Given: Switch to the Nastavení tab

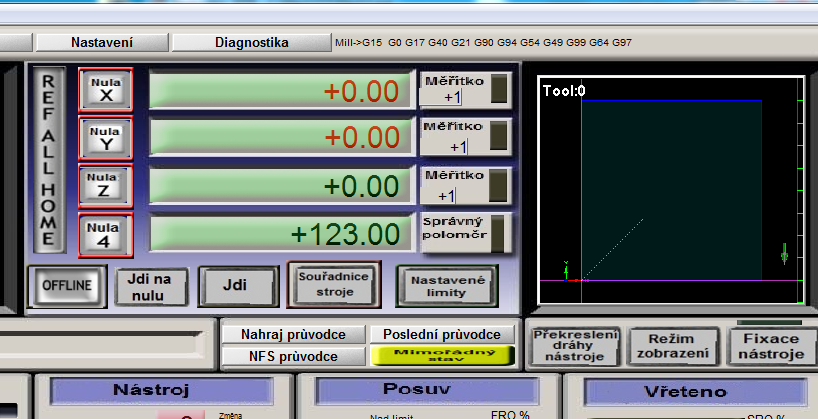Looking at the screenshot, I should pos(101,43).
